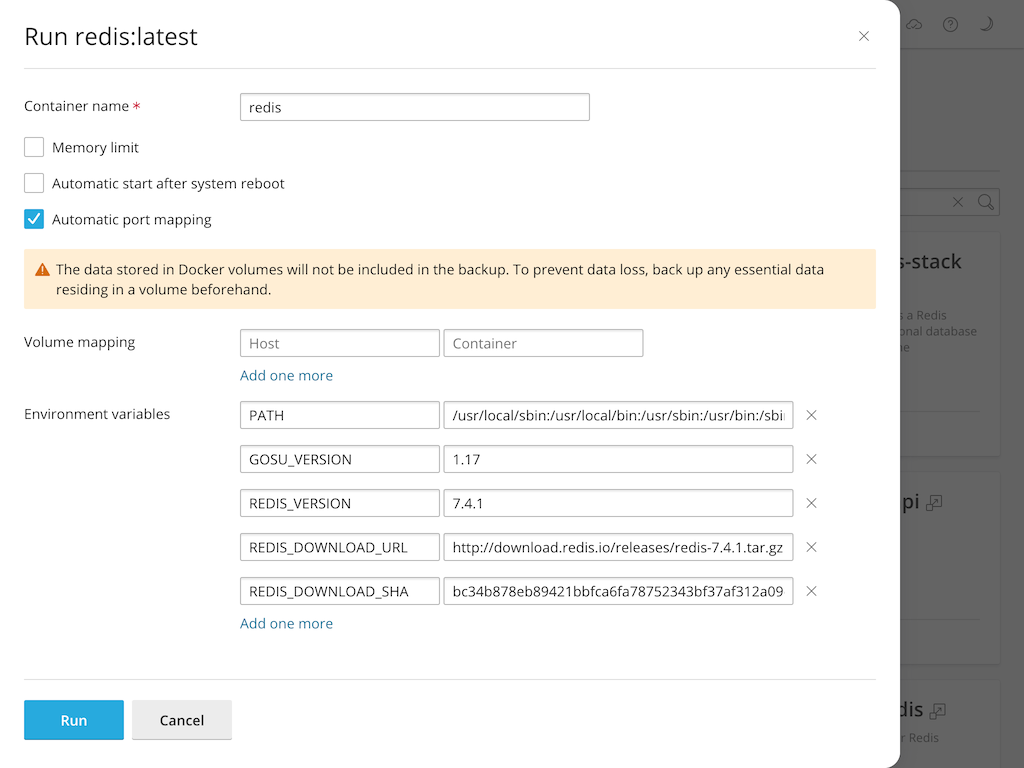Add one more volume mapping
The image size is (1024, 768).
286,376
